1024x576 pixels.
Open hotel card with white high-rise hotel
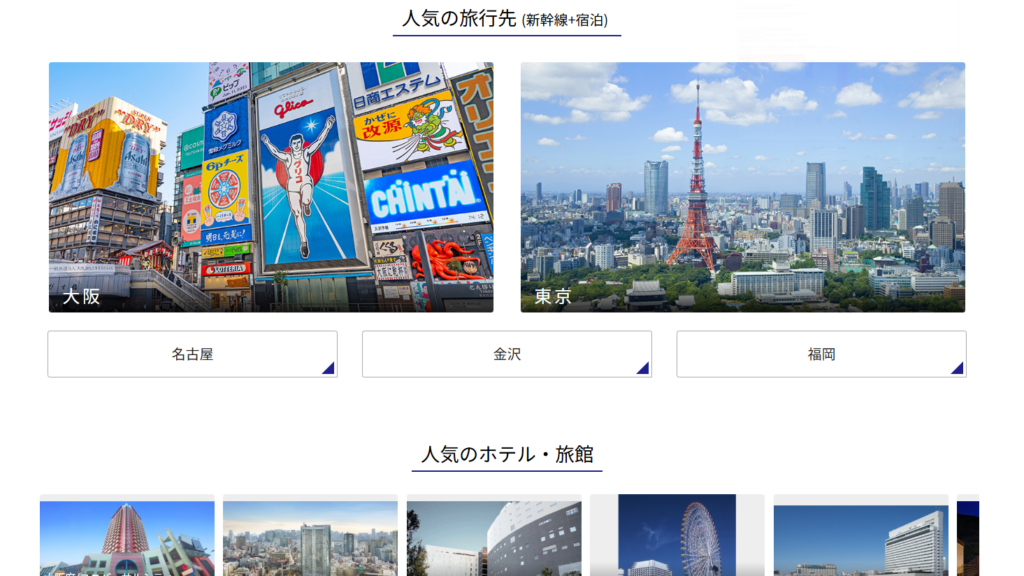[861, 537]
